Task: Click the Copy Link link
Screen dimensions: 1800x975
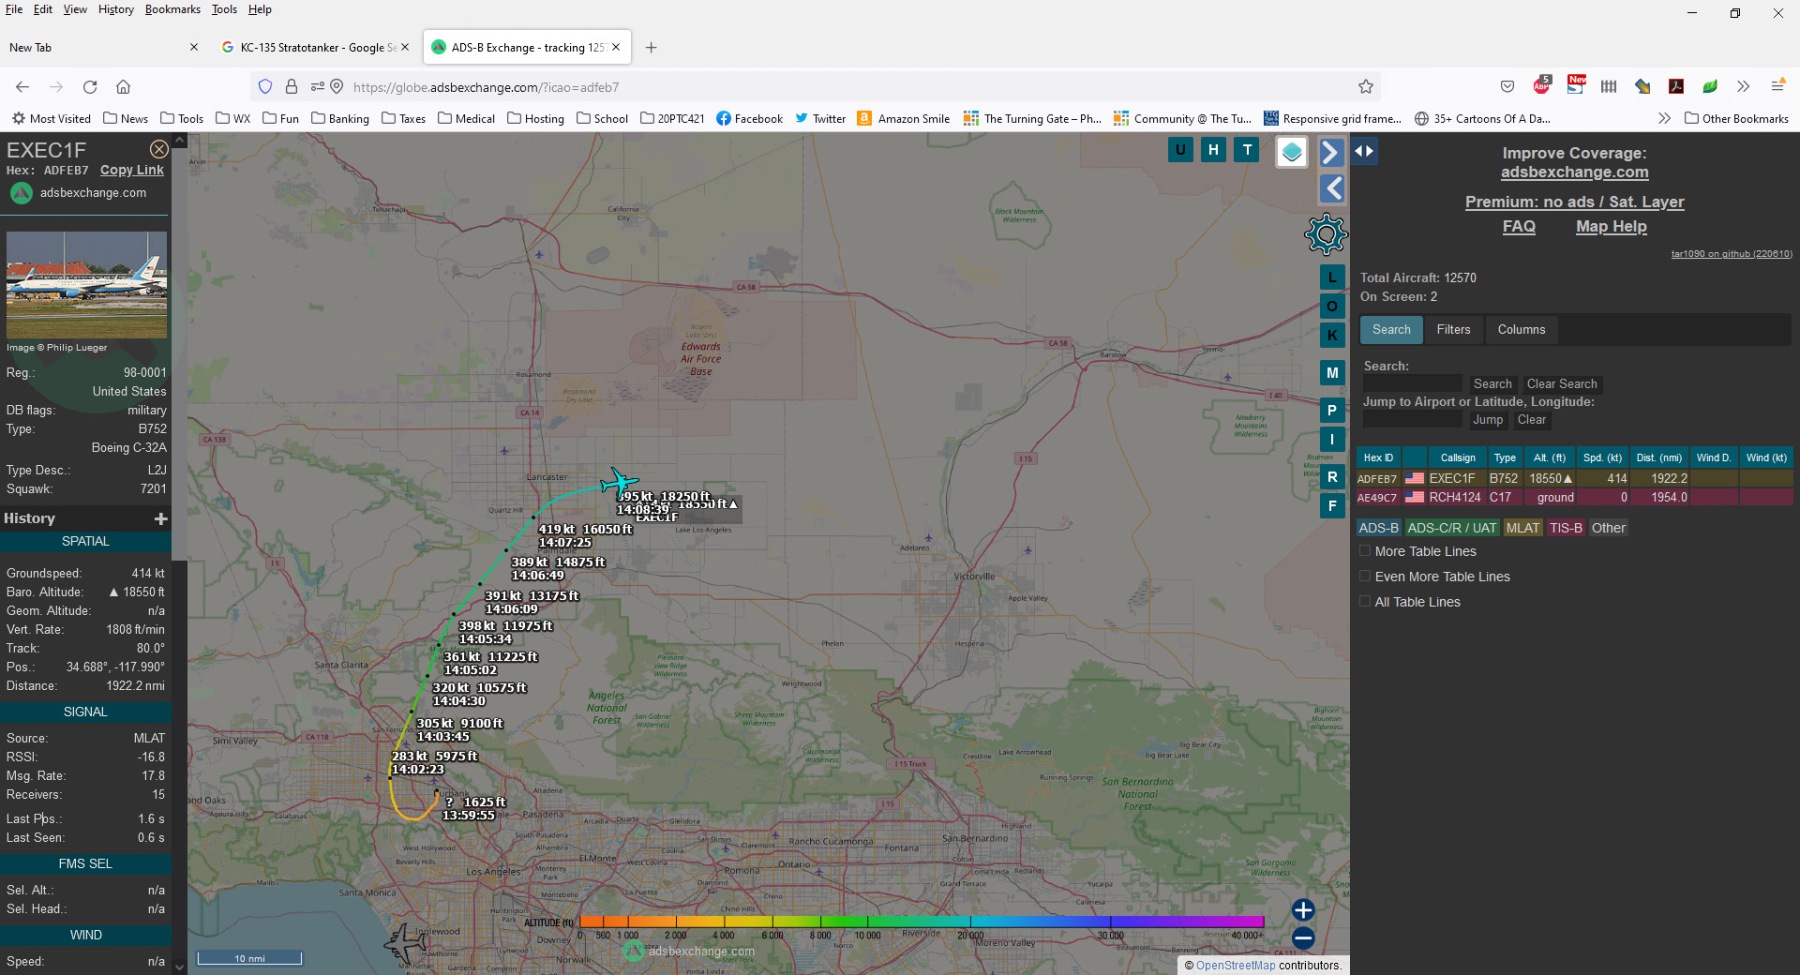Action: tap(131, 170)
